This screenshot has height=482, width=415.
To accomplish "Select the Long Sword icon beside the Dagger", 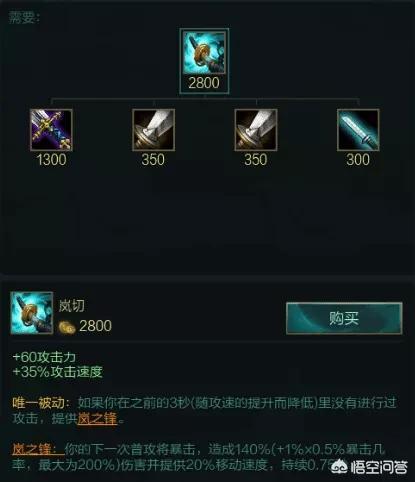I will pos(256,130).
